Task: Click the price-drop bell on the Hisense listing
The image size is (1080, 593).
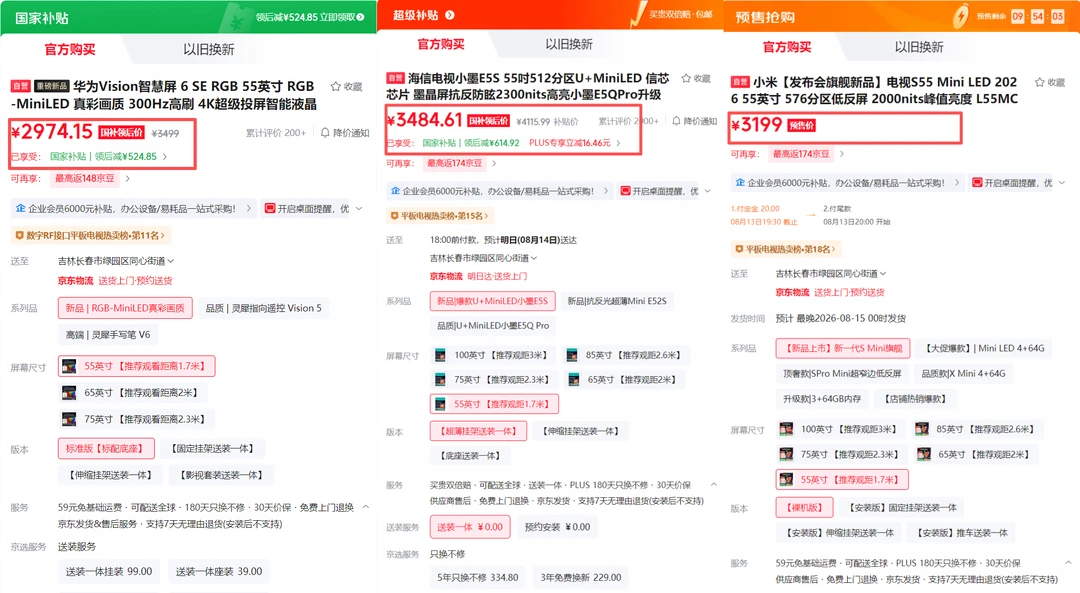Action: click(676, 121)
